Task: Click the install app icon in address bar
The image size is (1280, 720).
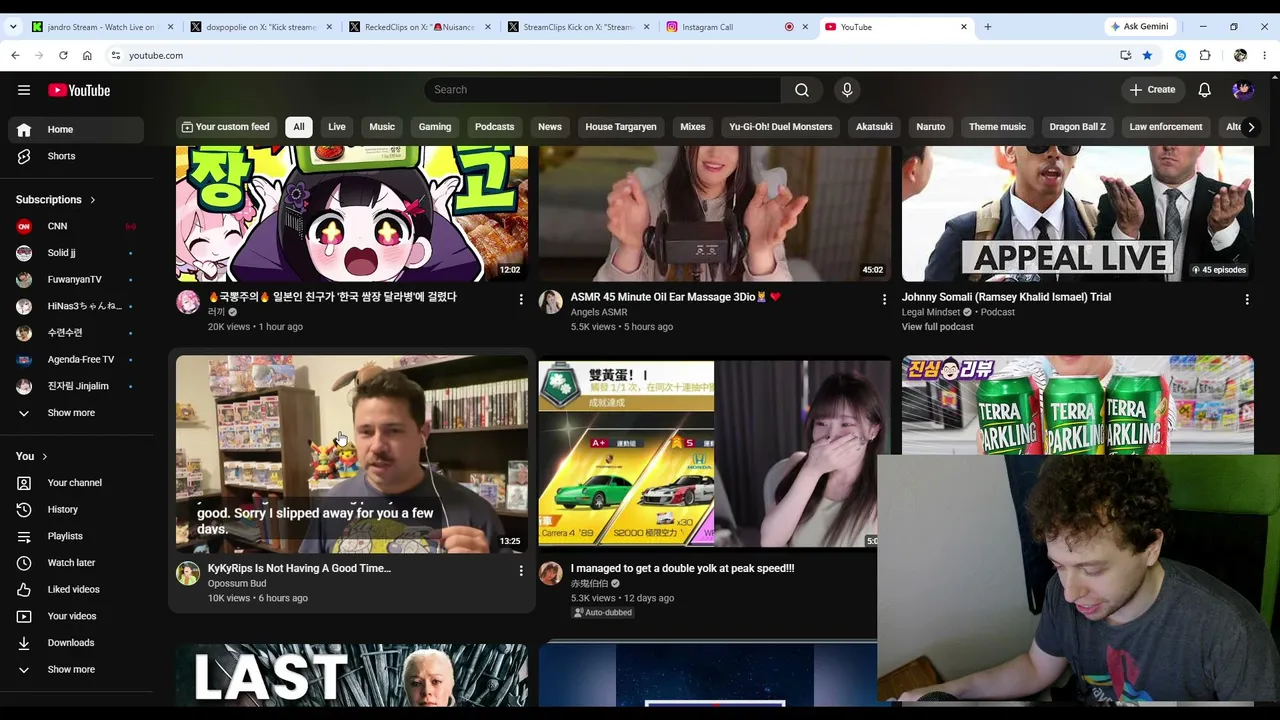Action: click(x=1125, y=55)
